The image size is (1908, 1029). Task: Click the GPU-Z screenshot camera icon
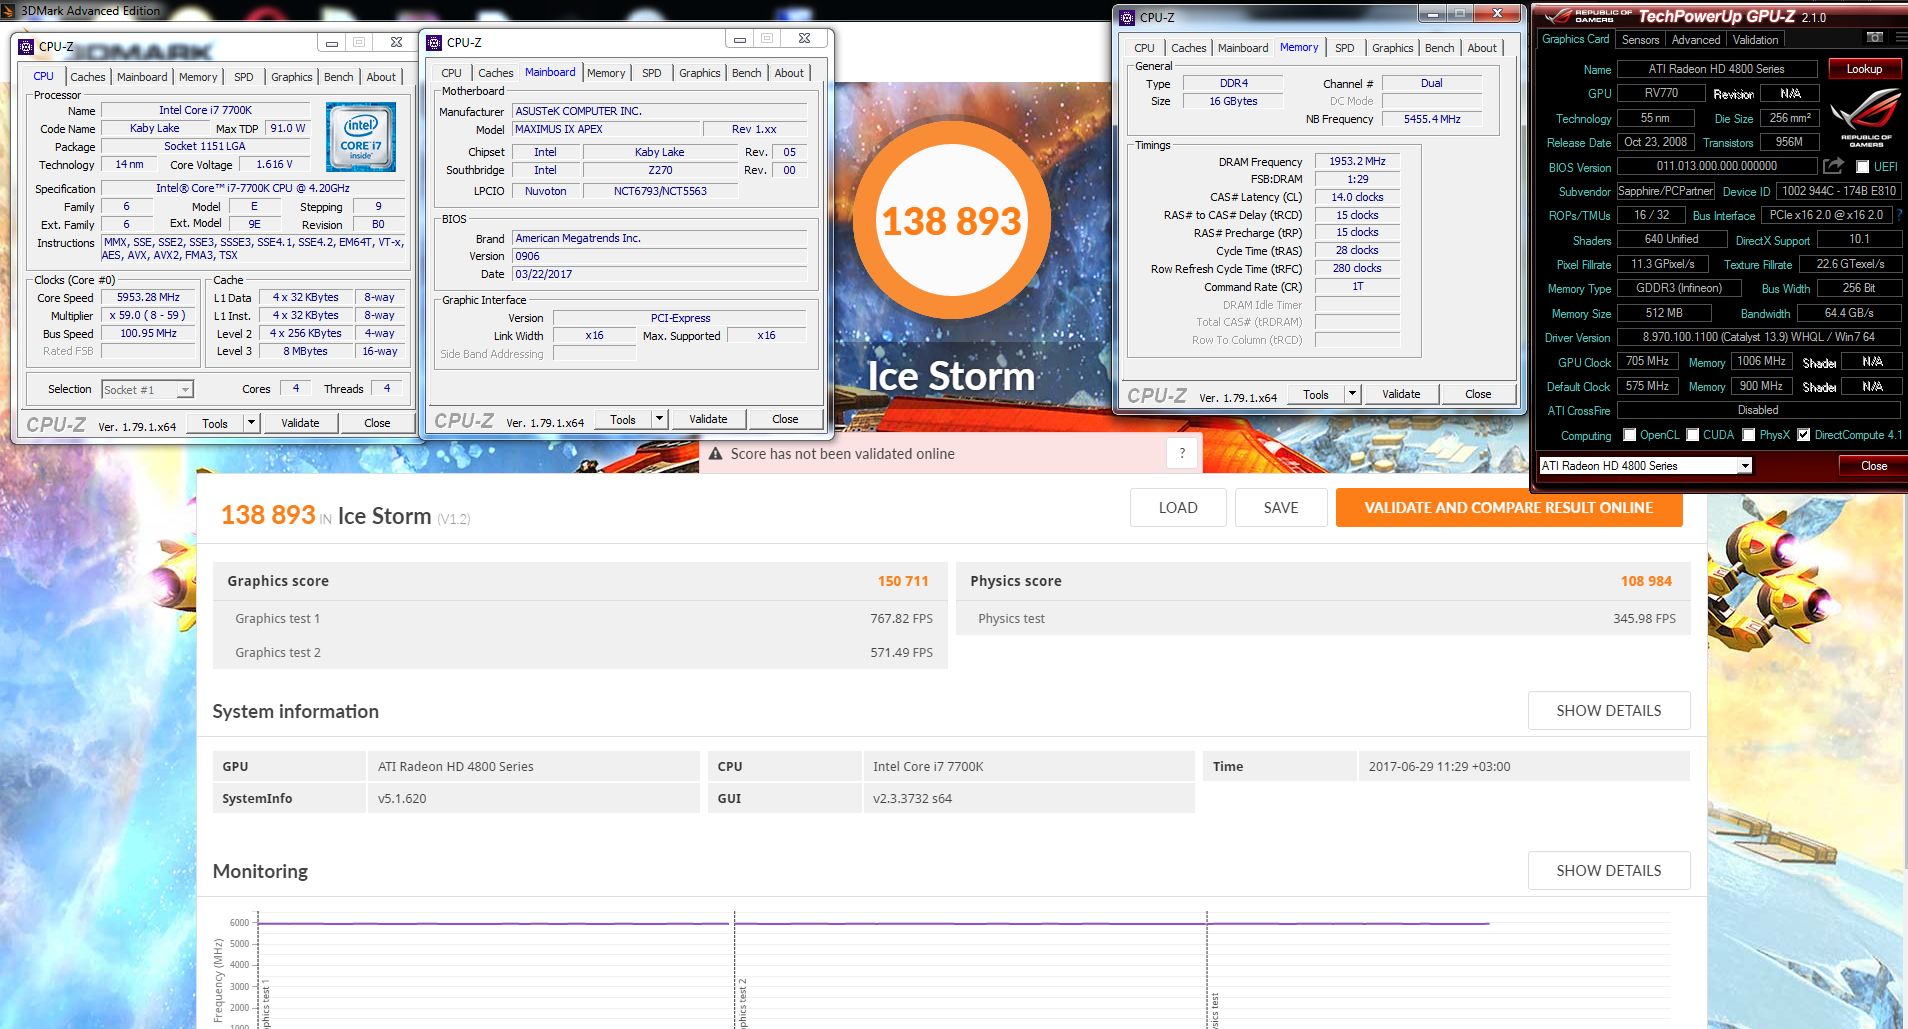coord(1874,38)
